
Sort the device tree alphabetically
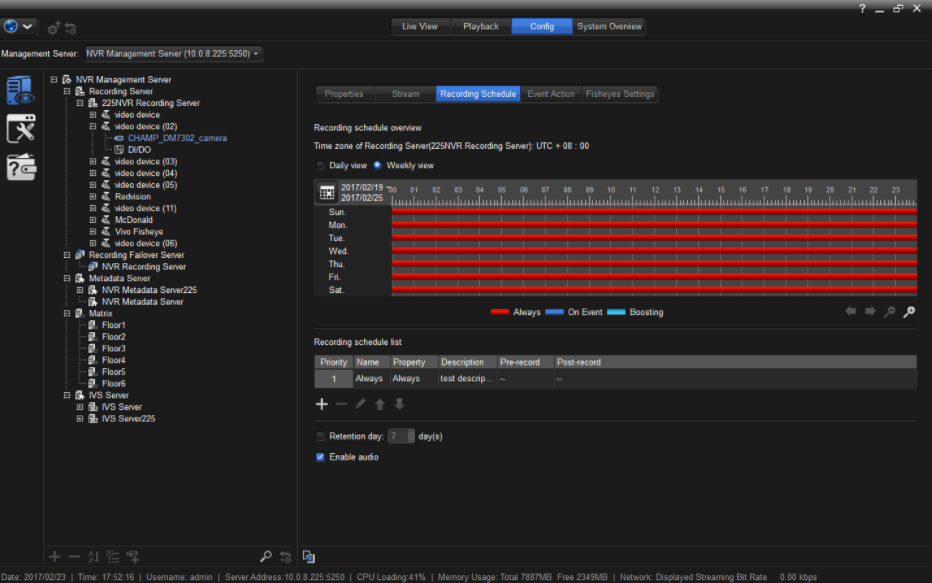coord(93,557)
